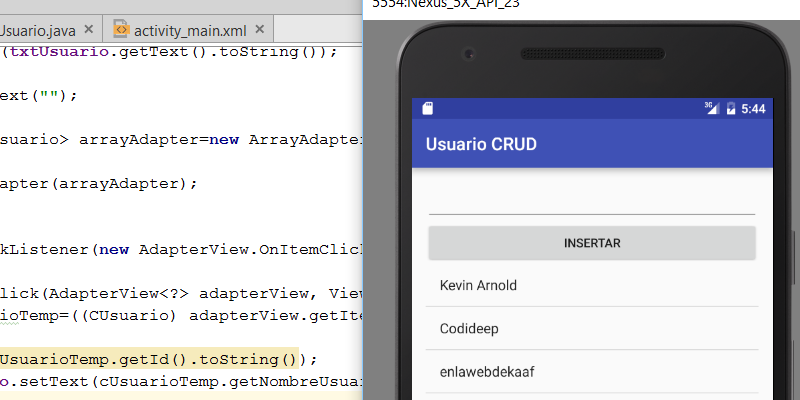Click the Nexus_5X_API_23 emulator title bar
Image resolution: width=800 pixels, height=400 pixels.
[x=580, y=4]
